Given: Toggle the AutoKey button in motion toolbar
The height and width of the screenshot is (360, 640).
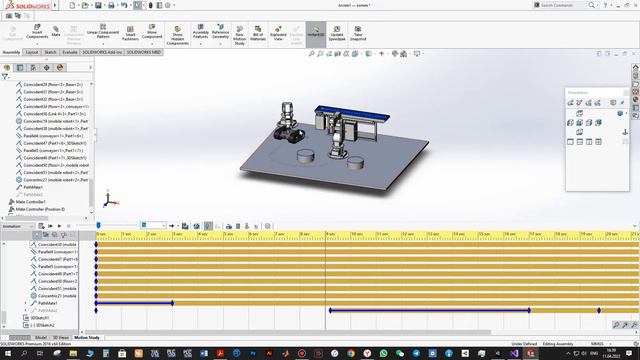Looking at the screenshot, I should pyautogui.click(x=208, y=226).
